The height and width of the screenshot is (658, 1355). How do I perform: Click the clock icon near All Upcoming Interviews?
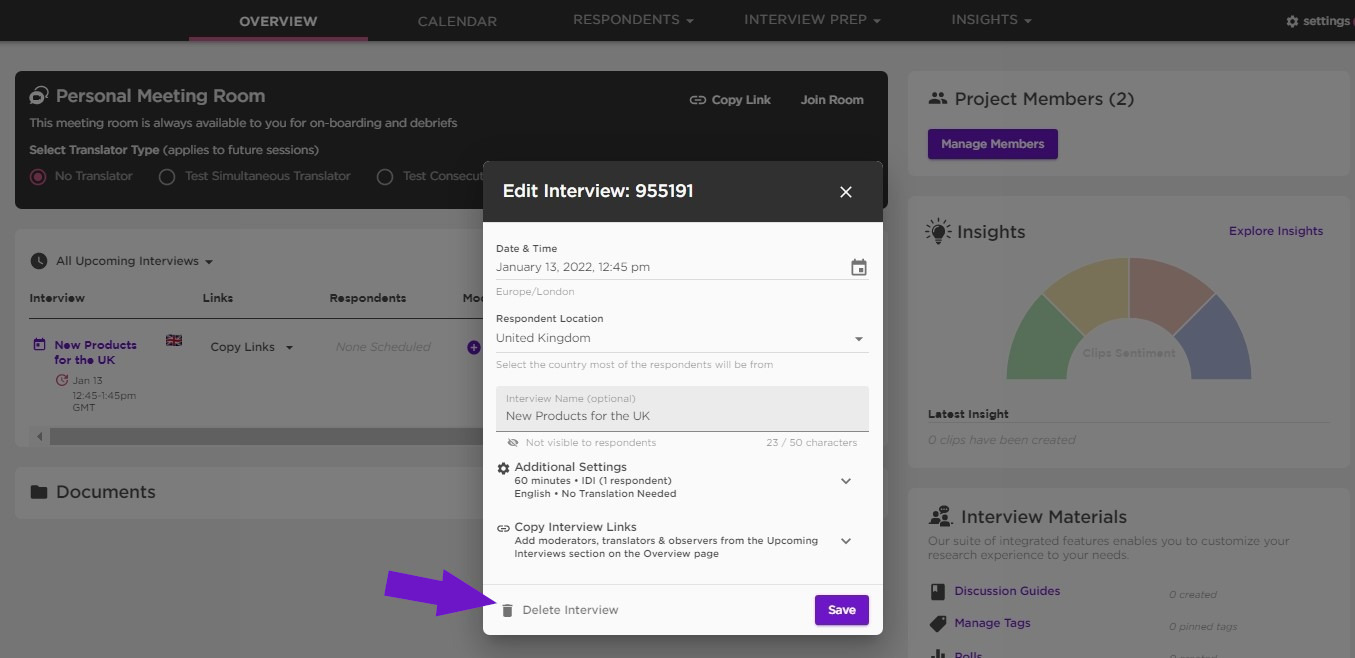pos(39,261)
